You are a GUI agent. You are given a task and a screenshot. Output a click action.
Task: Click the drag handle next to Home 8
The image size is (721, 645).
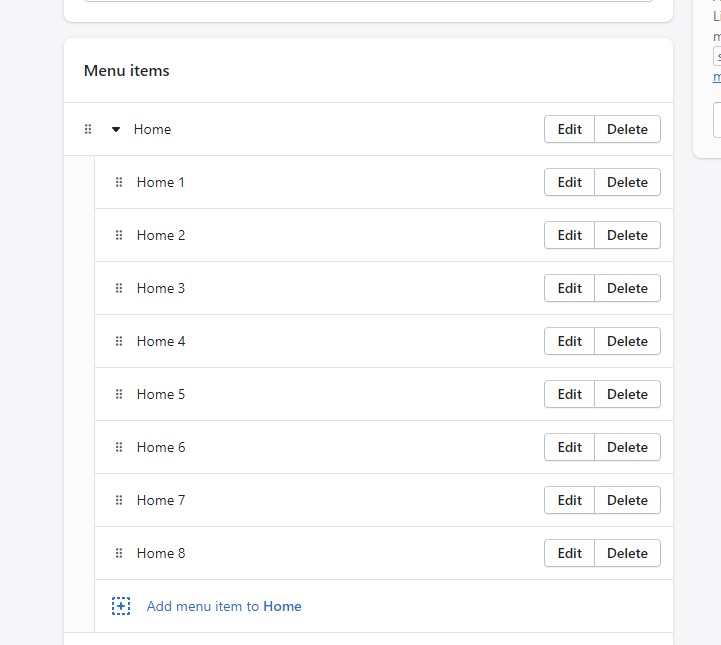pos(119,553)
